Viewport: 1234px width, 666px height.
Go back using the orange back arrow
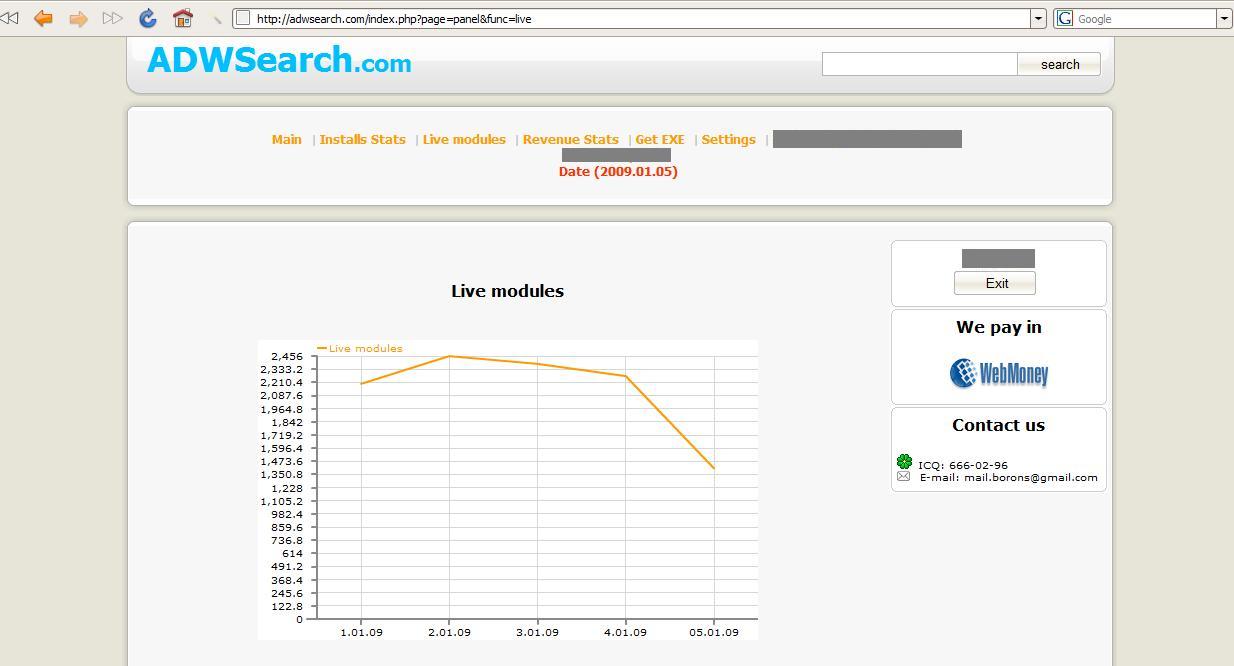43,18
